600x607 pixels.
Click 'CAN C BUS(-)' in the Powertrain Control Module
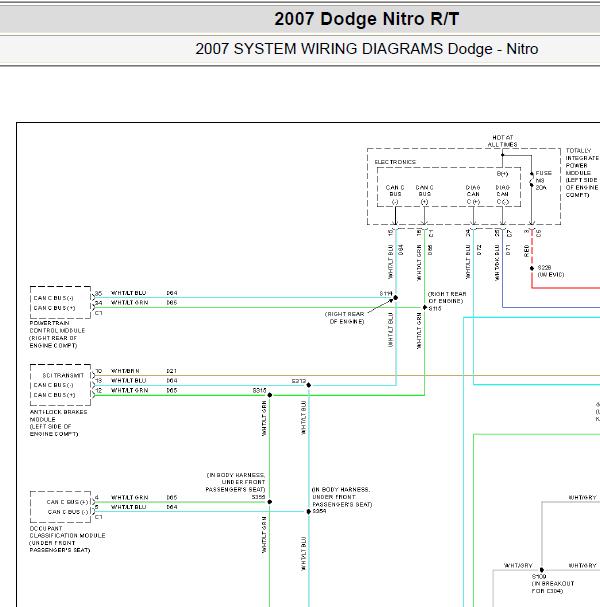[53, 298]
